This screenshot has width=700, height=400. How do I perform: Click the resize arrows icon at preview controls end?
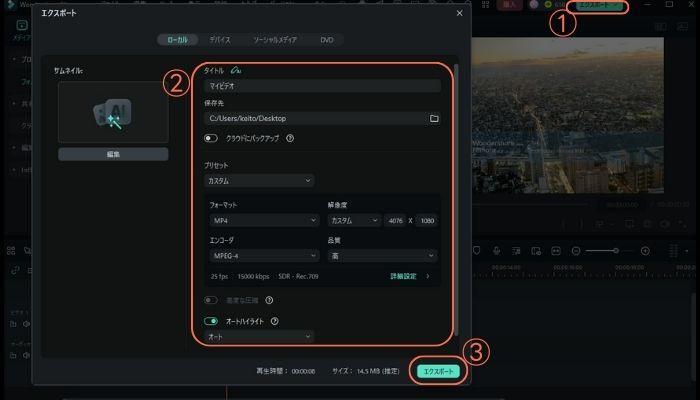[683, 224]
